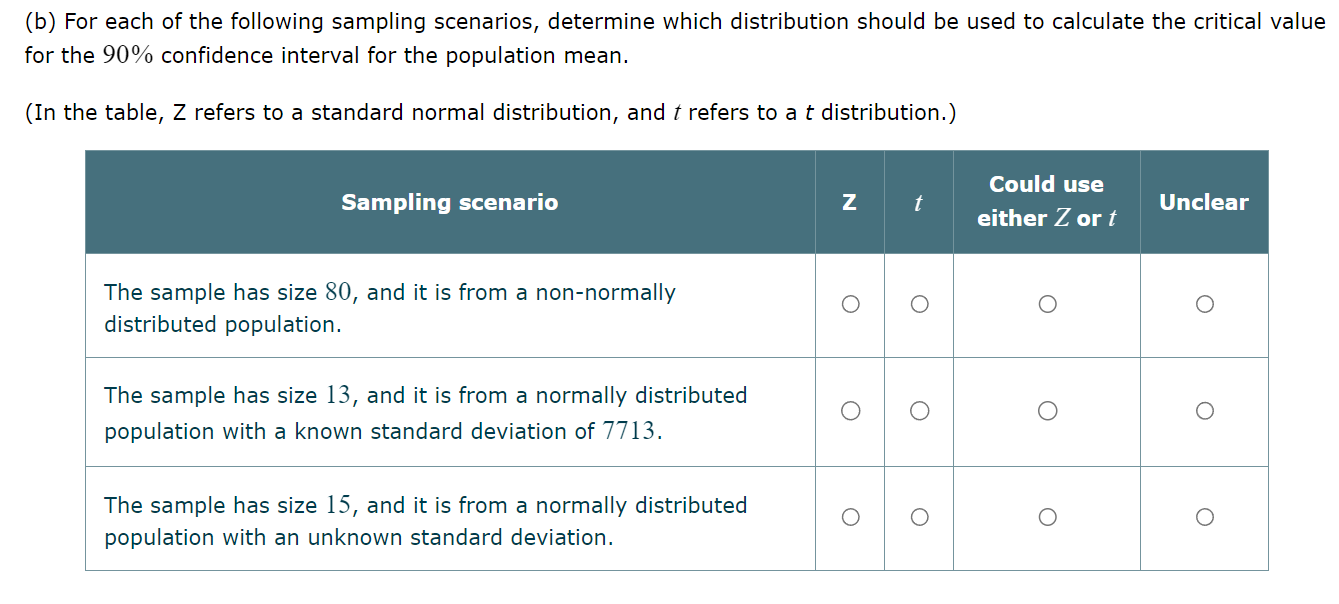The height and width of the screenshot is (604, 1339).
Task: Click the size 15 scenario description text
Action: pyautogui.click(x=425, y=520)
